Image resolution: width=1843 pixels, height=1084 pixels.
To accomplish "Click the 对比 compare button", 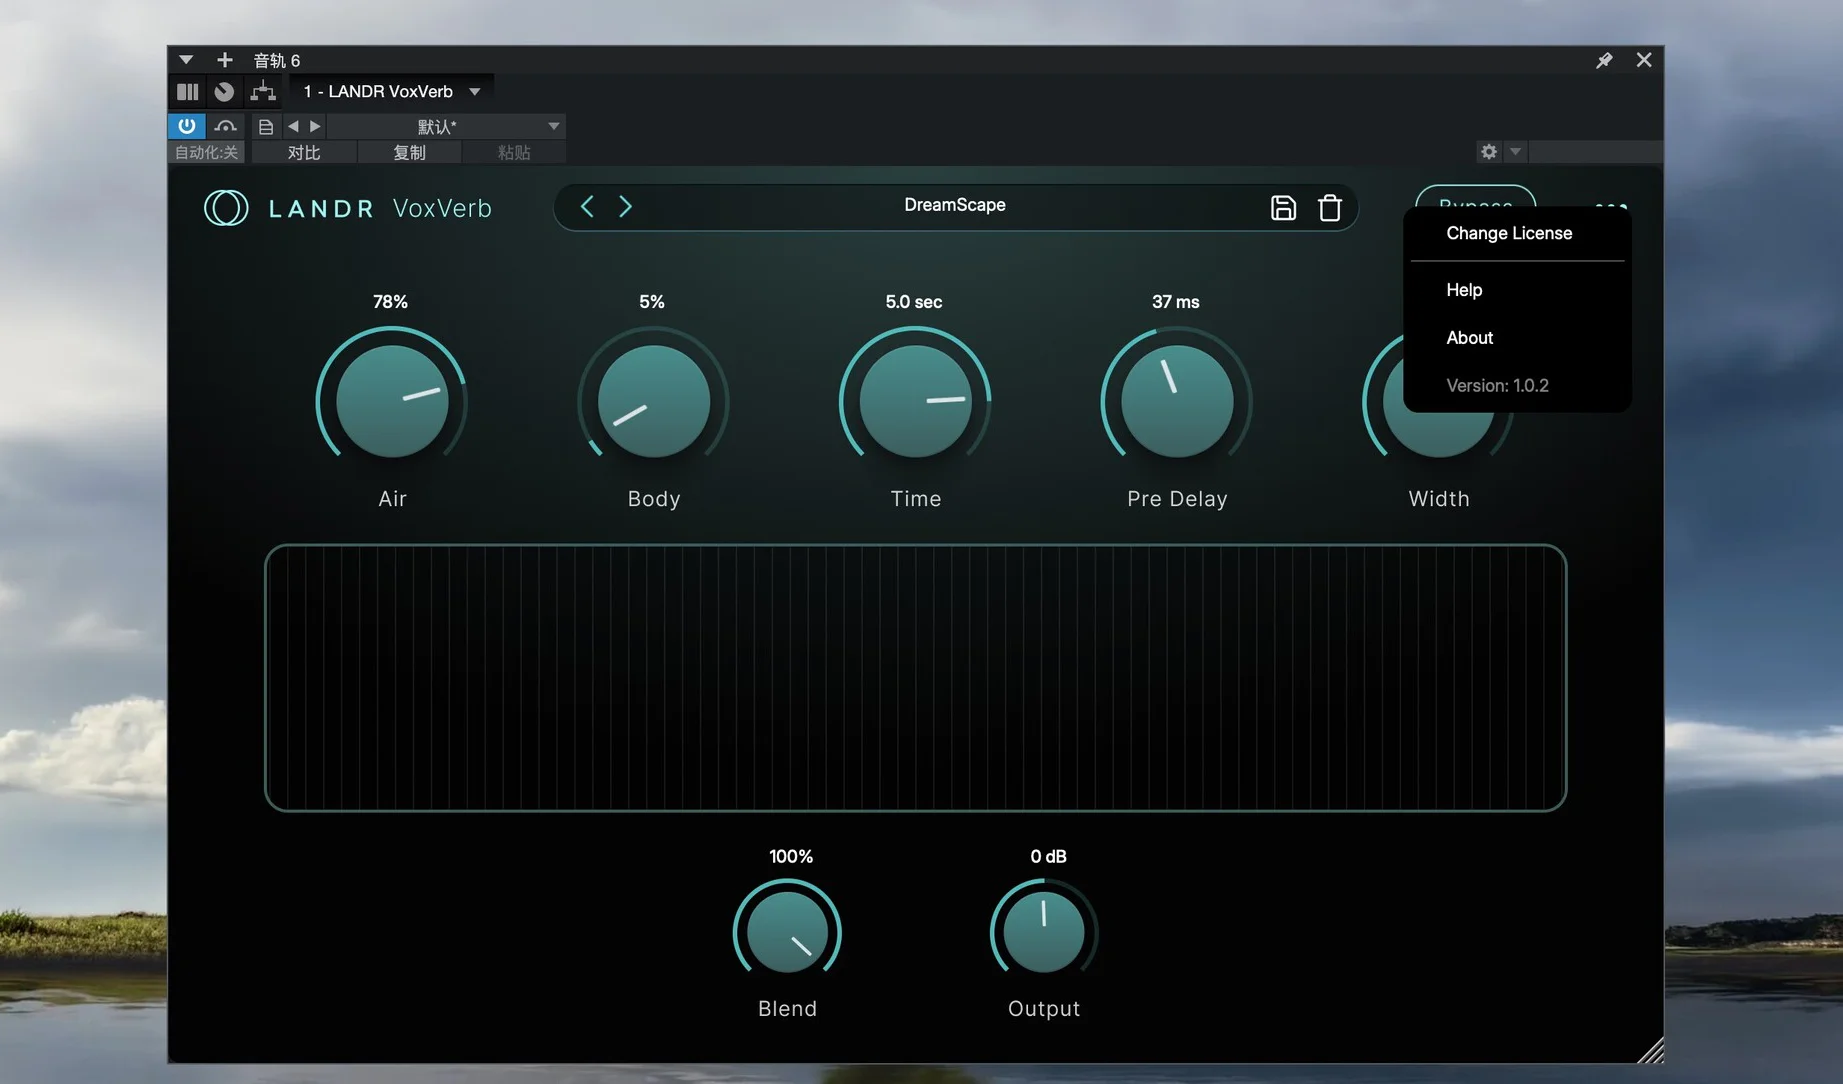I will (303, 152).
